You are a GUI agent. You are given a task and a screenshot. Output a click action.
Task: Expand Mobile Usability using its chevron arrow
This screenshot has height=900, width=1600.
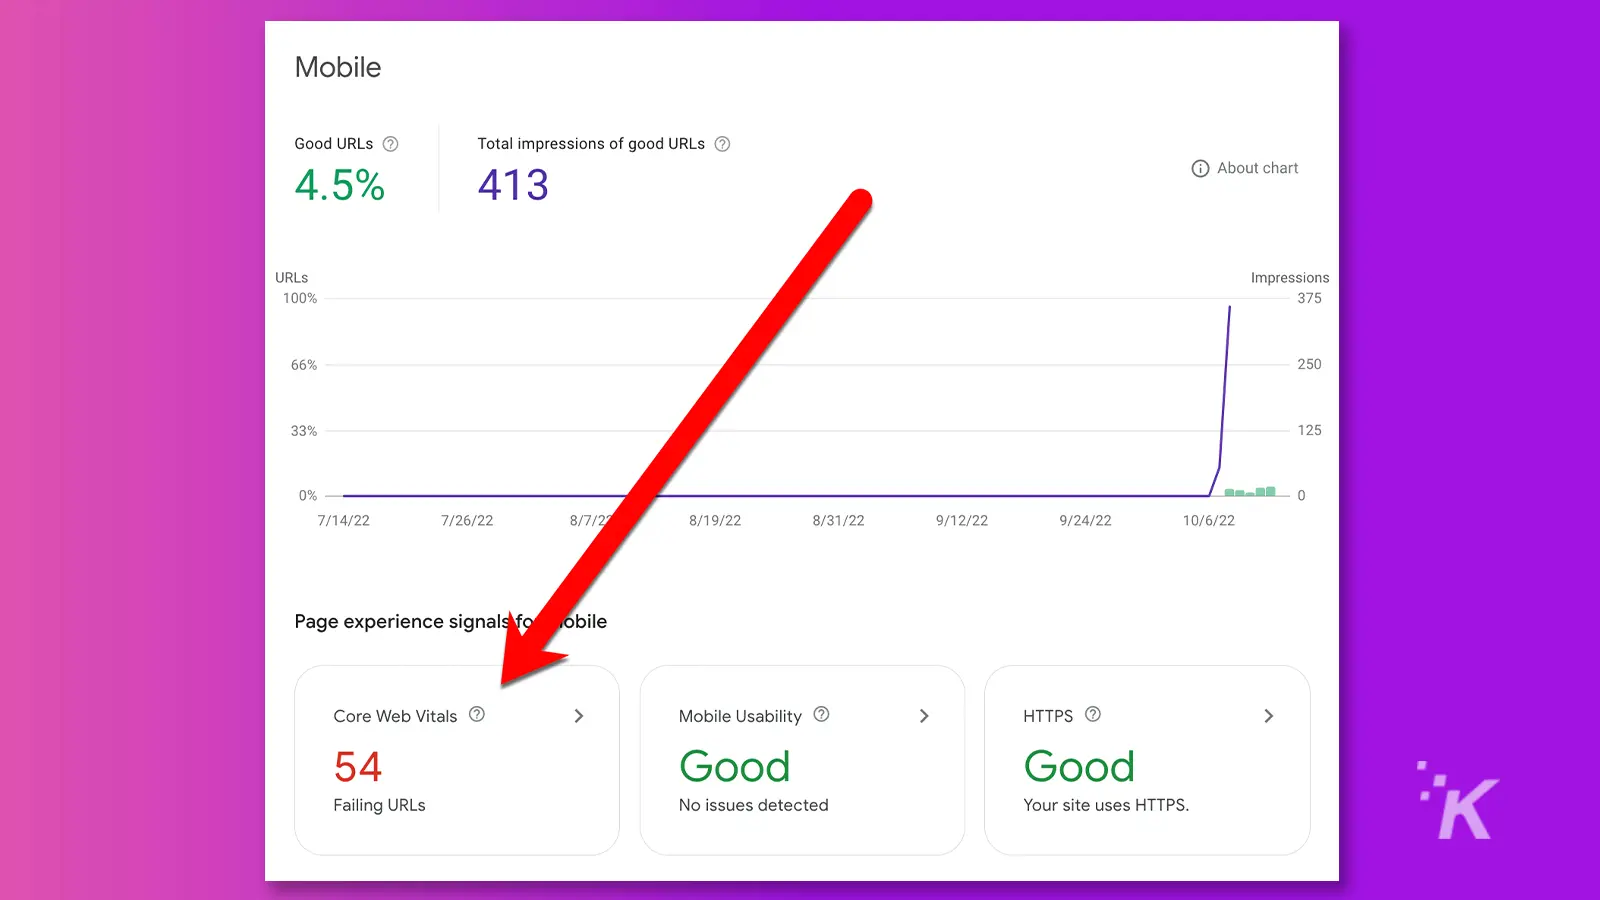[924, 716]
